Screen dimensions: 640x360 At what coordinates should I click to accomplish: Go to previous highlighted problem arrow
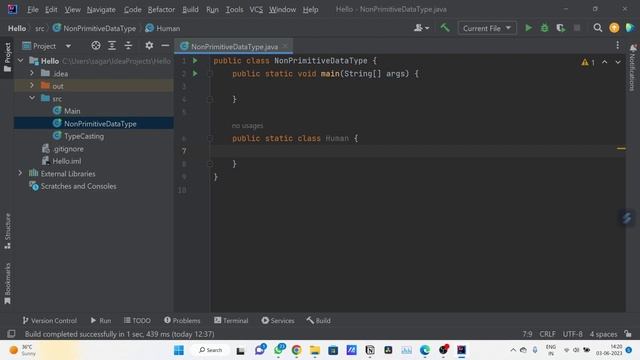[604, 62]
